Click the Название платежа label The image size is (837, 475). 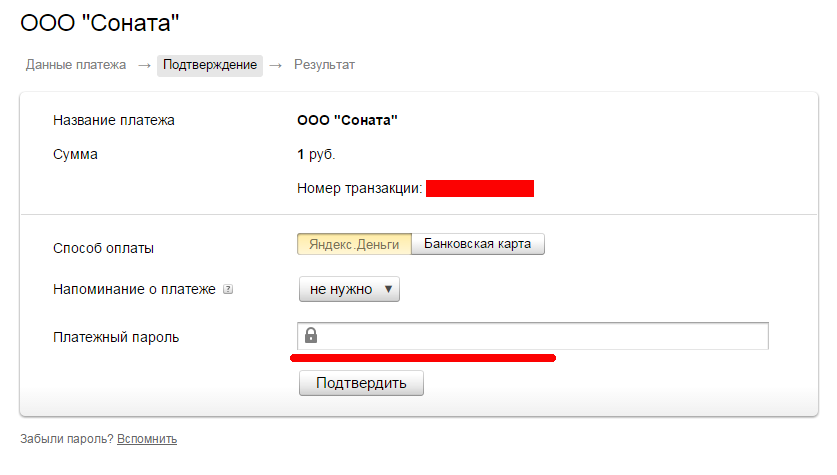pos(114,121)
